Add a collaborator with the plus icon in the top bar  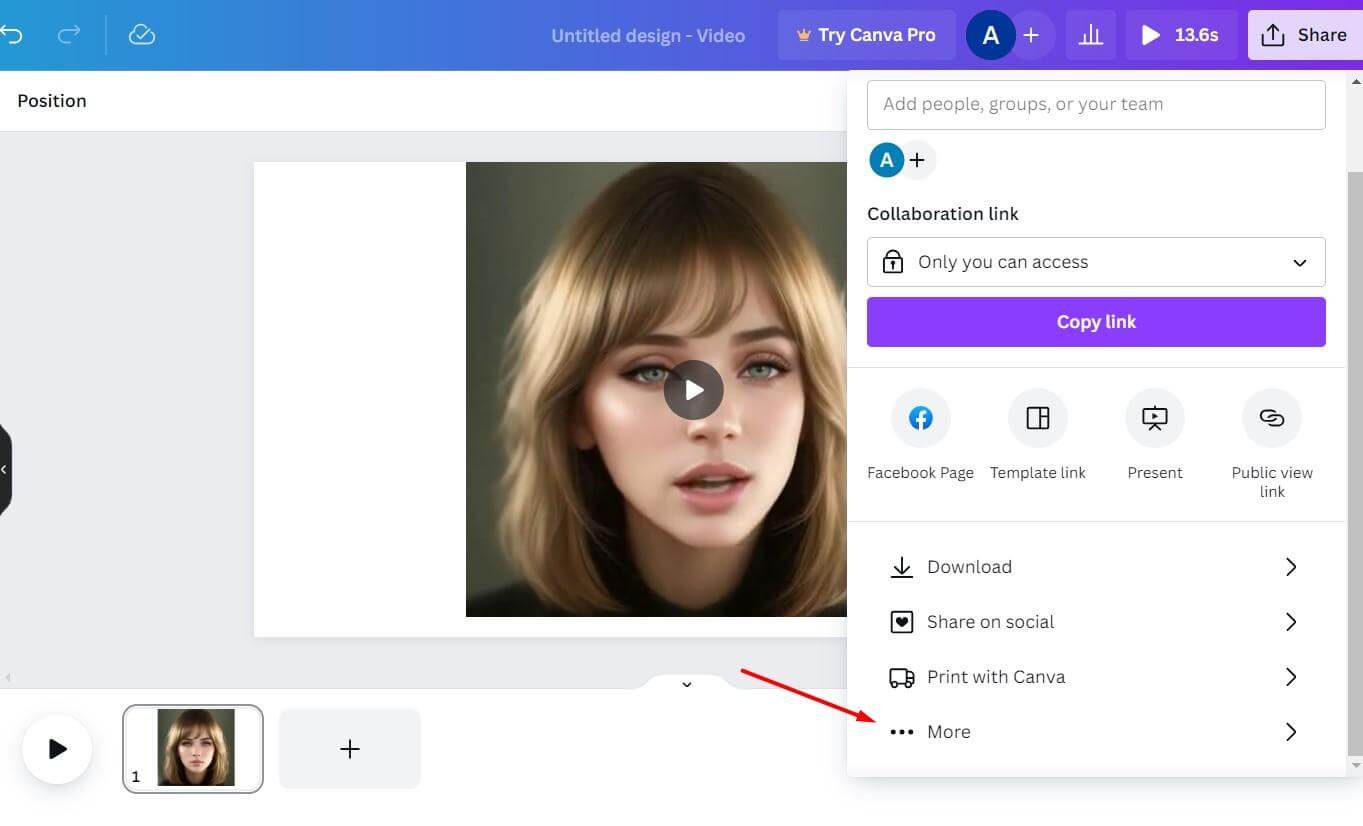click(x=1031, y=36)
